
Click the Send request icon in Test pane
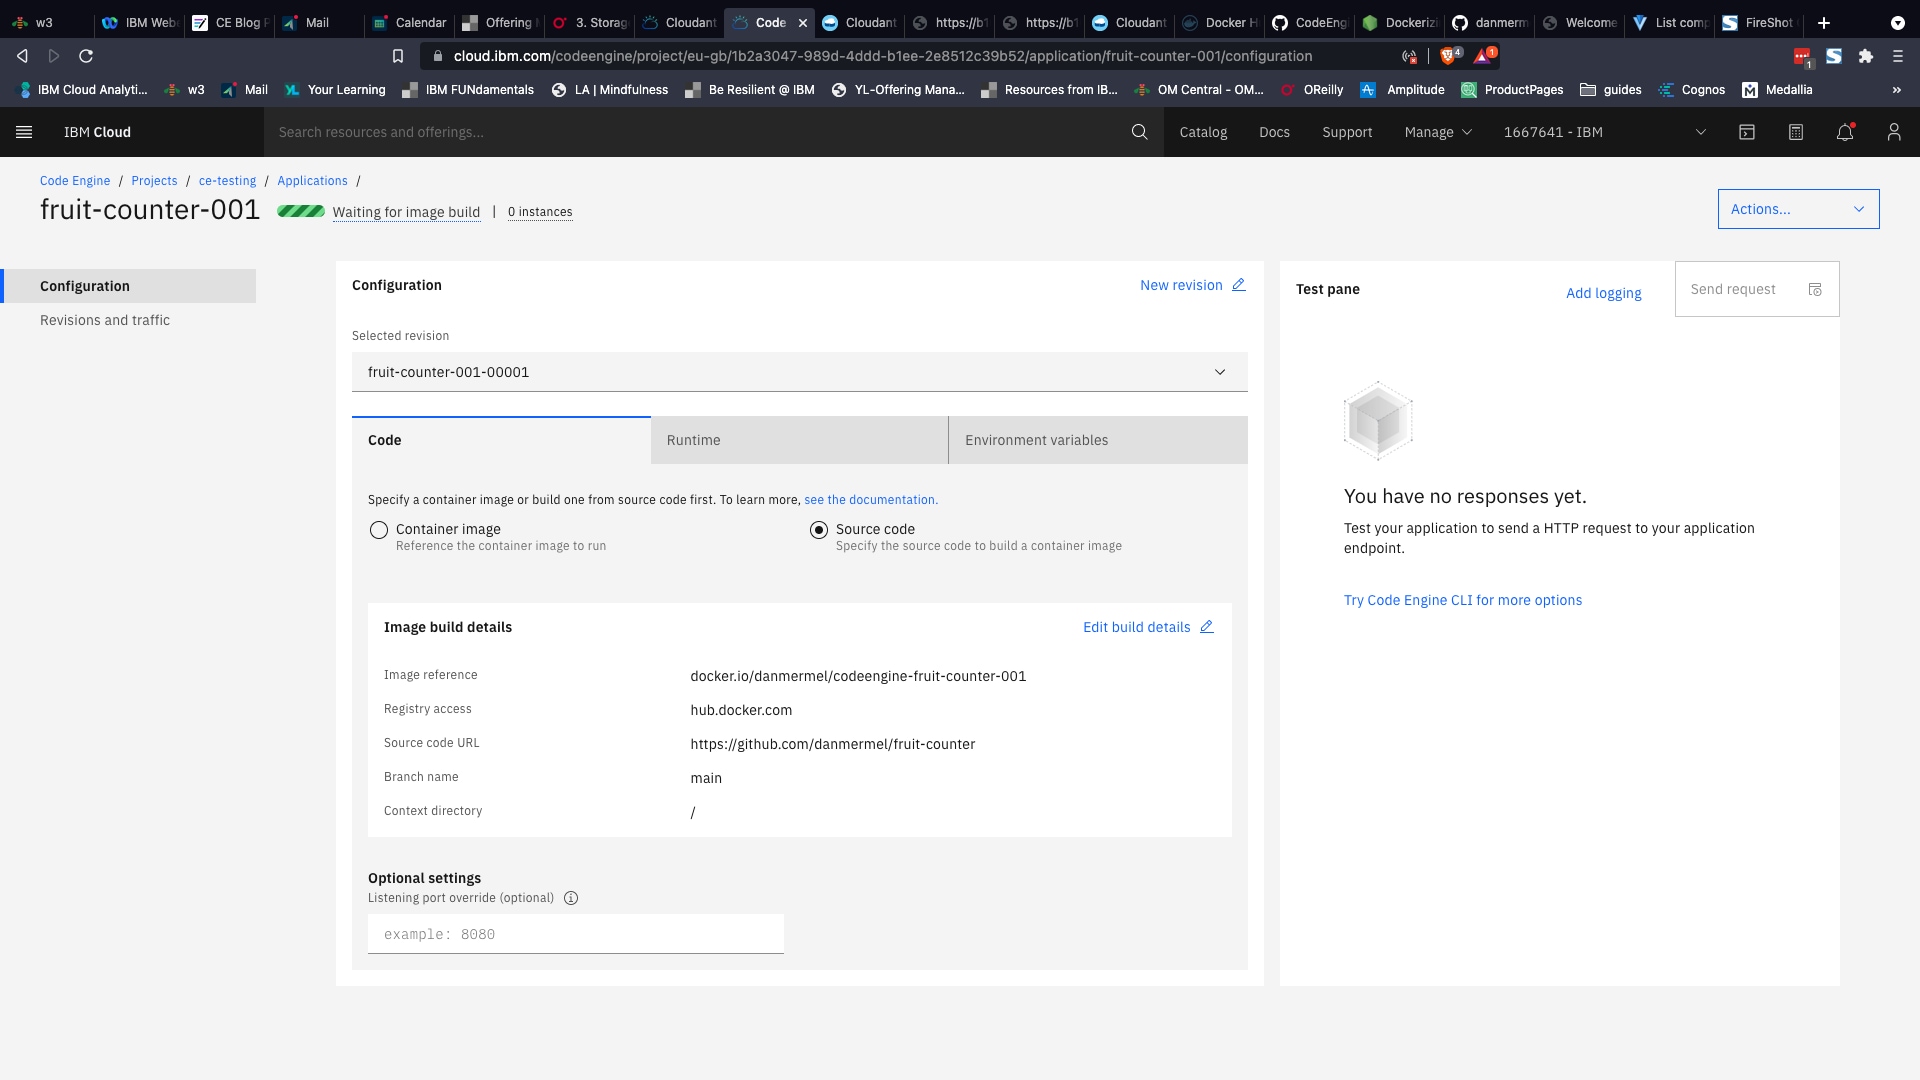pyautogui.click(x=1815, y=290)
